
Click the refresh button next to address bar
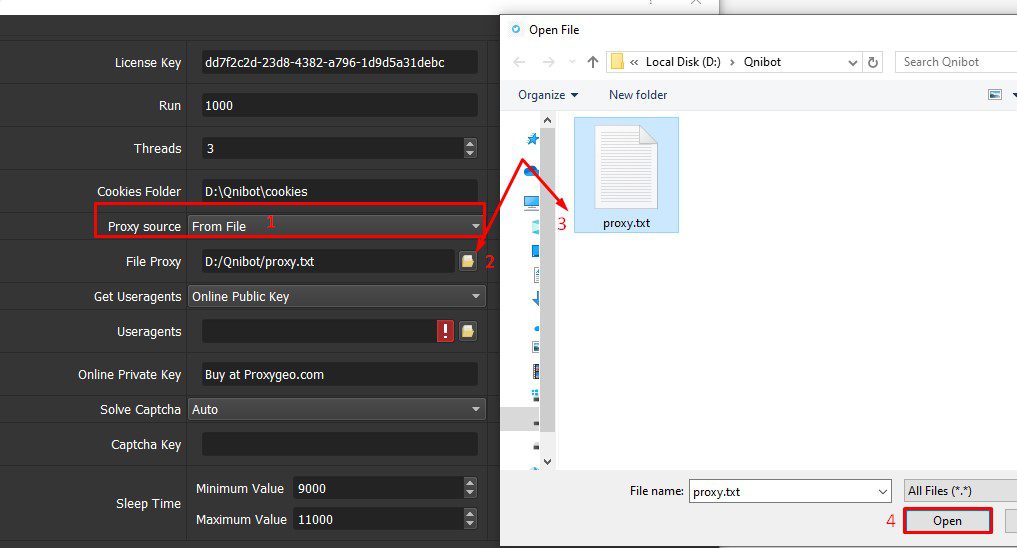pyautogui.click(x=873, y=62)
